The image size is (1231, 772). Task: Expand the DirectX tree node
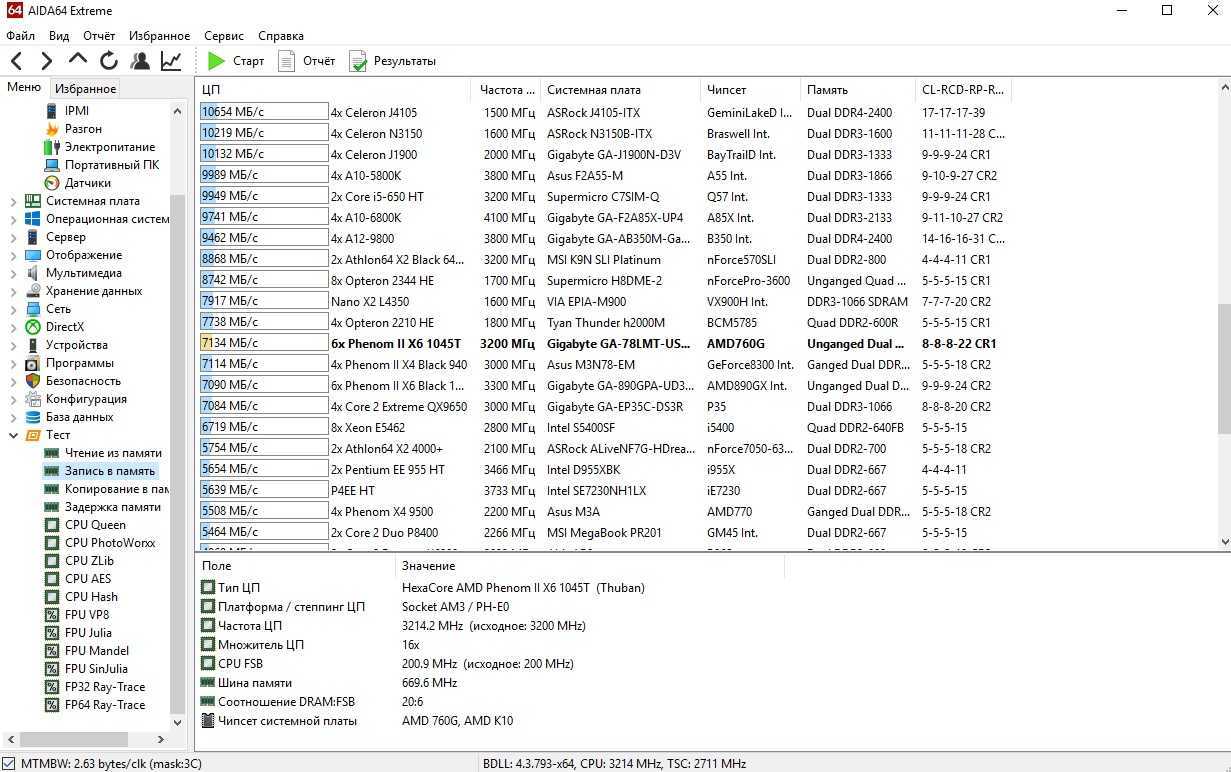13,327
